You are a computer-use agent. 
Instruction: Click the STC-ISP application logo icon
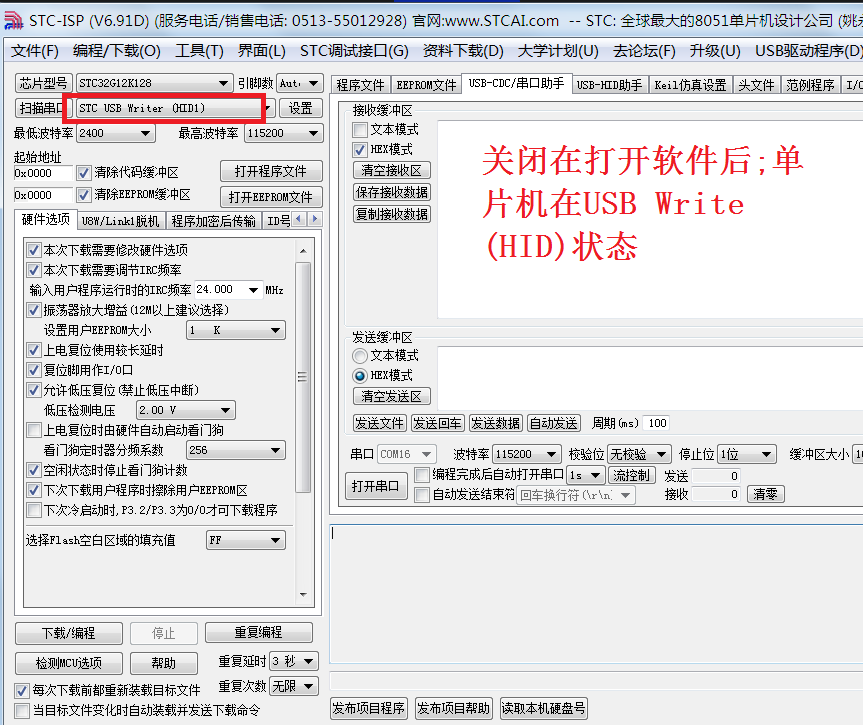coord(13,20)
